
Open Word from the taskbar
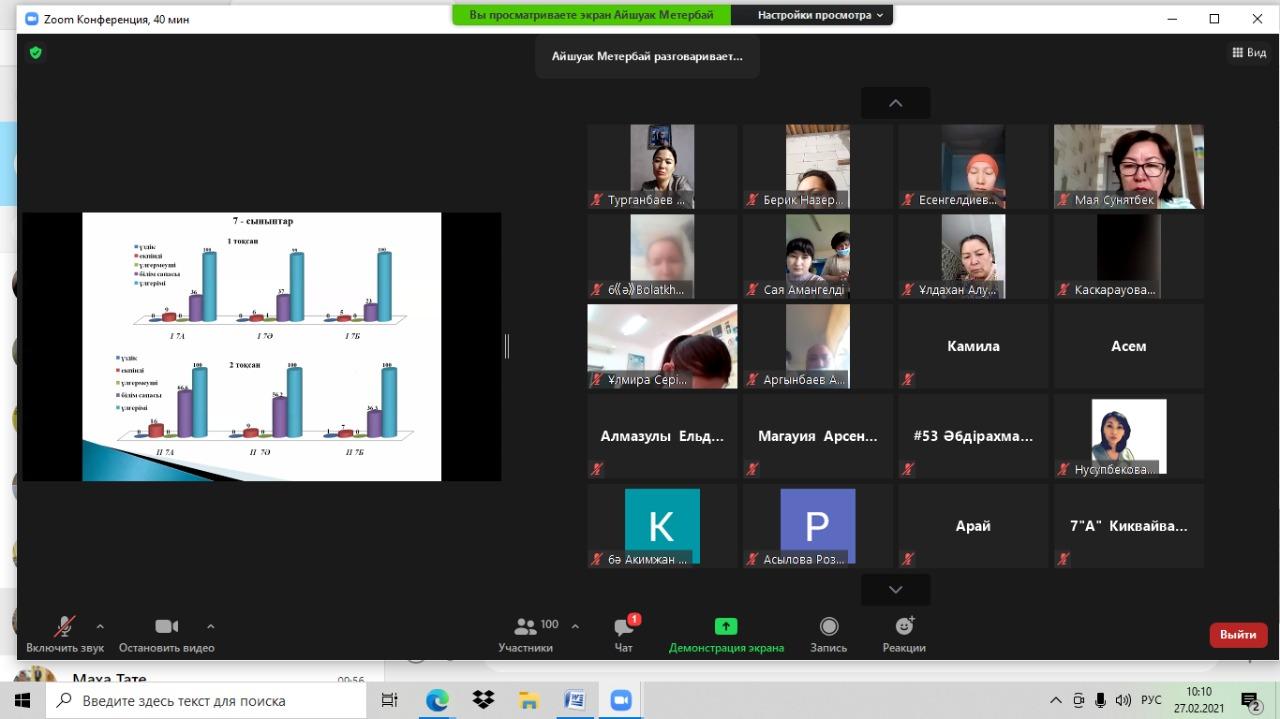(574, 700)
